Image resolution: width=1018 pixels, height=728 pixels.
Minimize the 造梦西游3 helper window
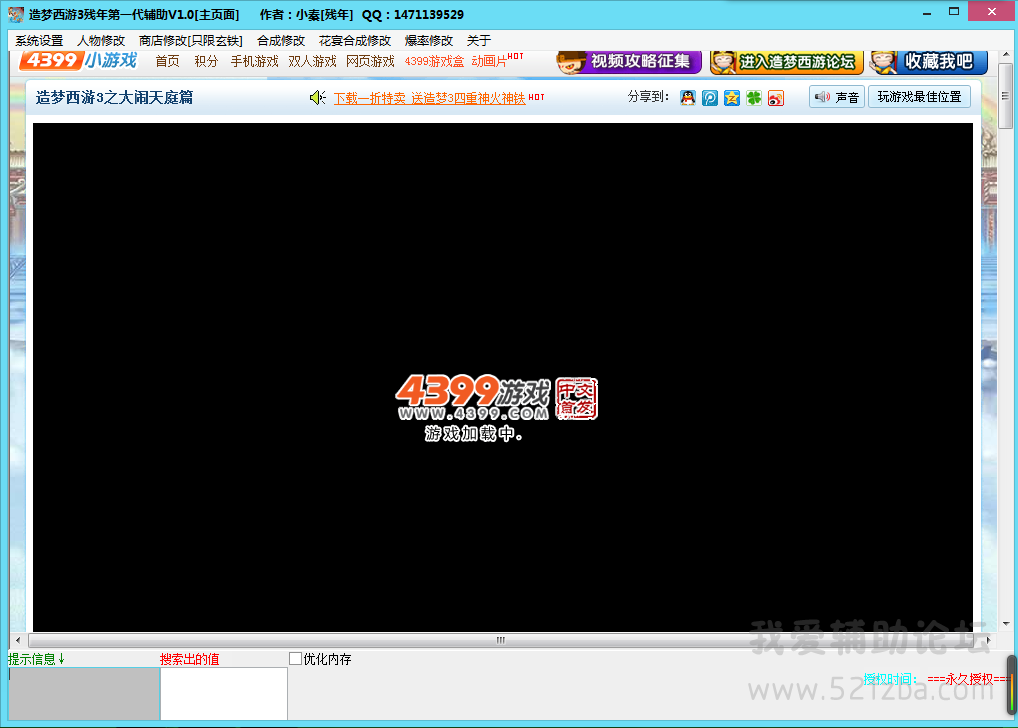coord(927,12)
